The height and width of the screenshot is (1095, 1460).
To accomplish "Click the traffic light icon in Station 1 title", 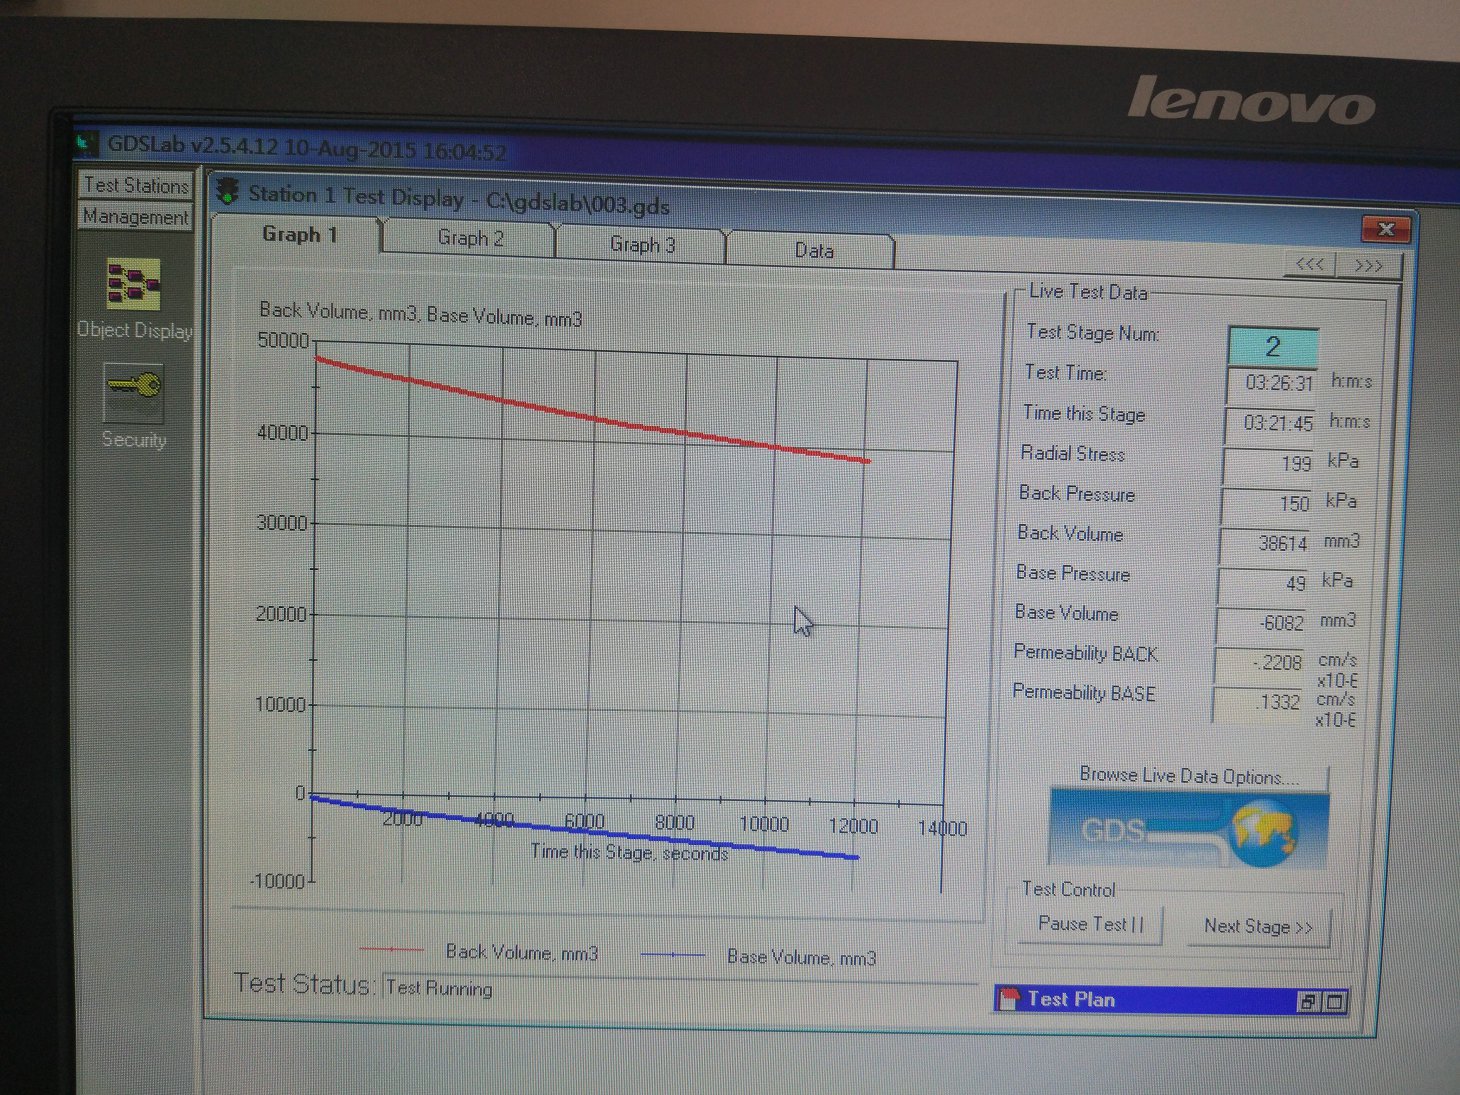I will [229, 191].
